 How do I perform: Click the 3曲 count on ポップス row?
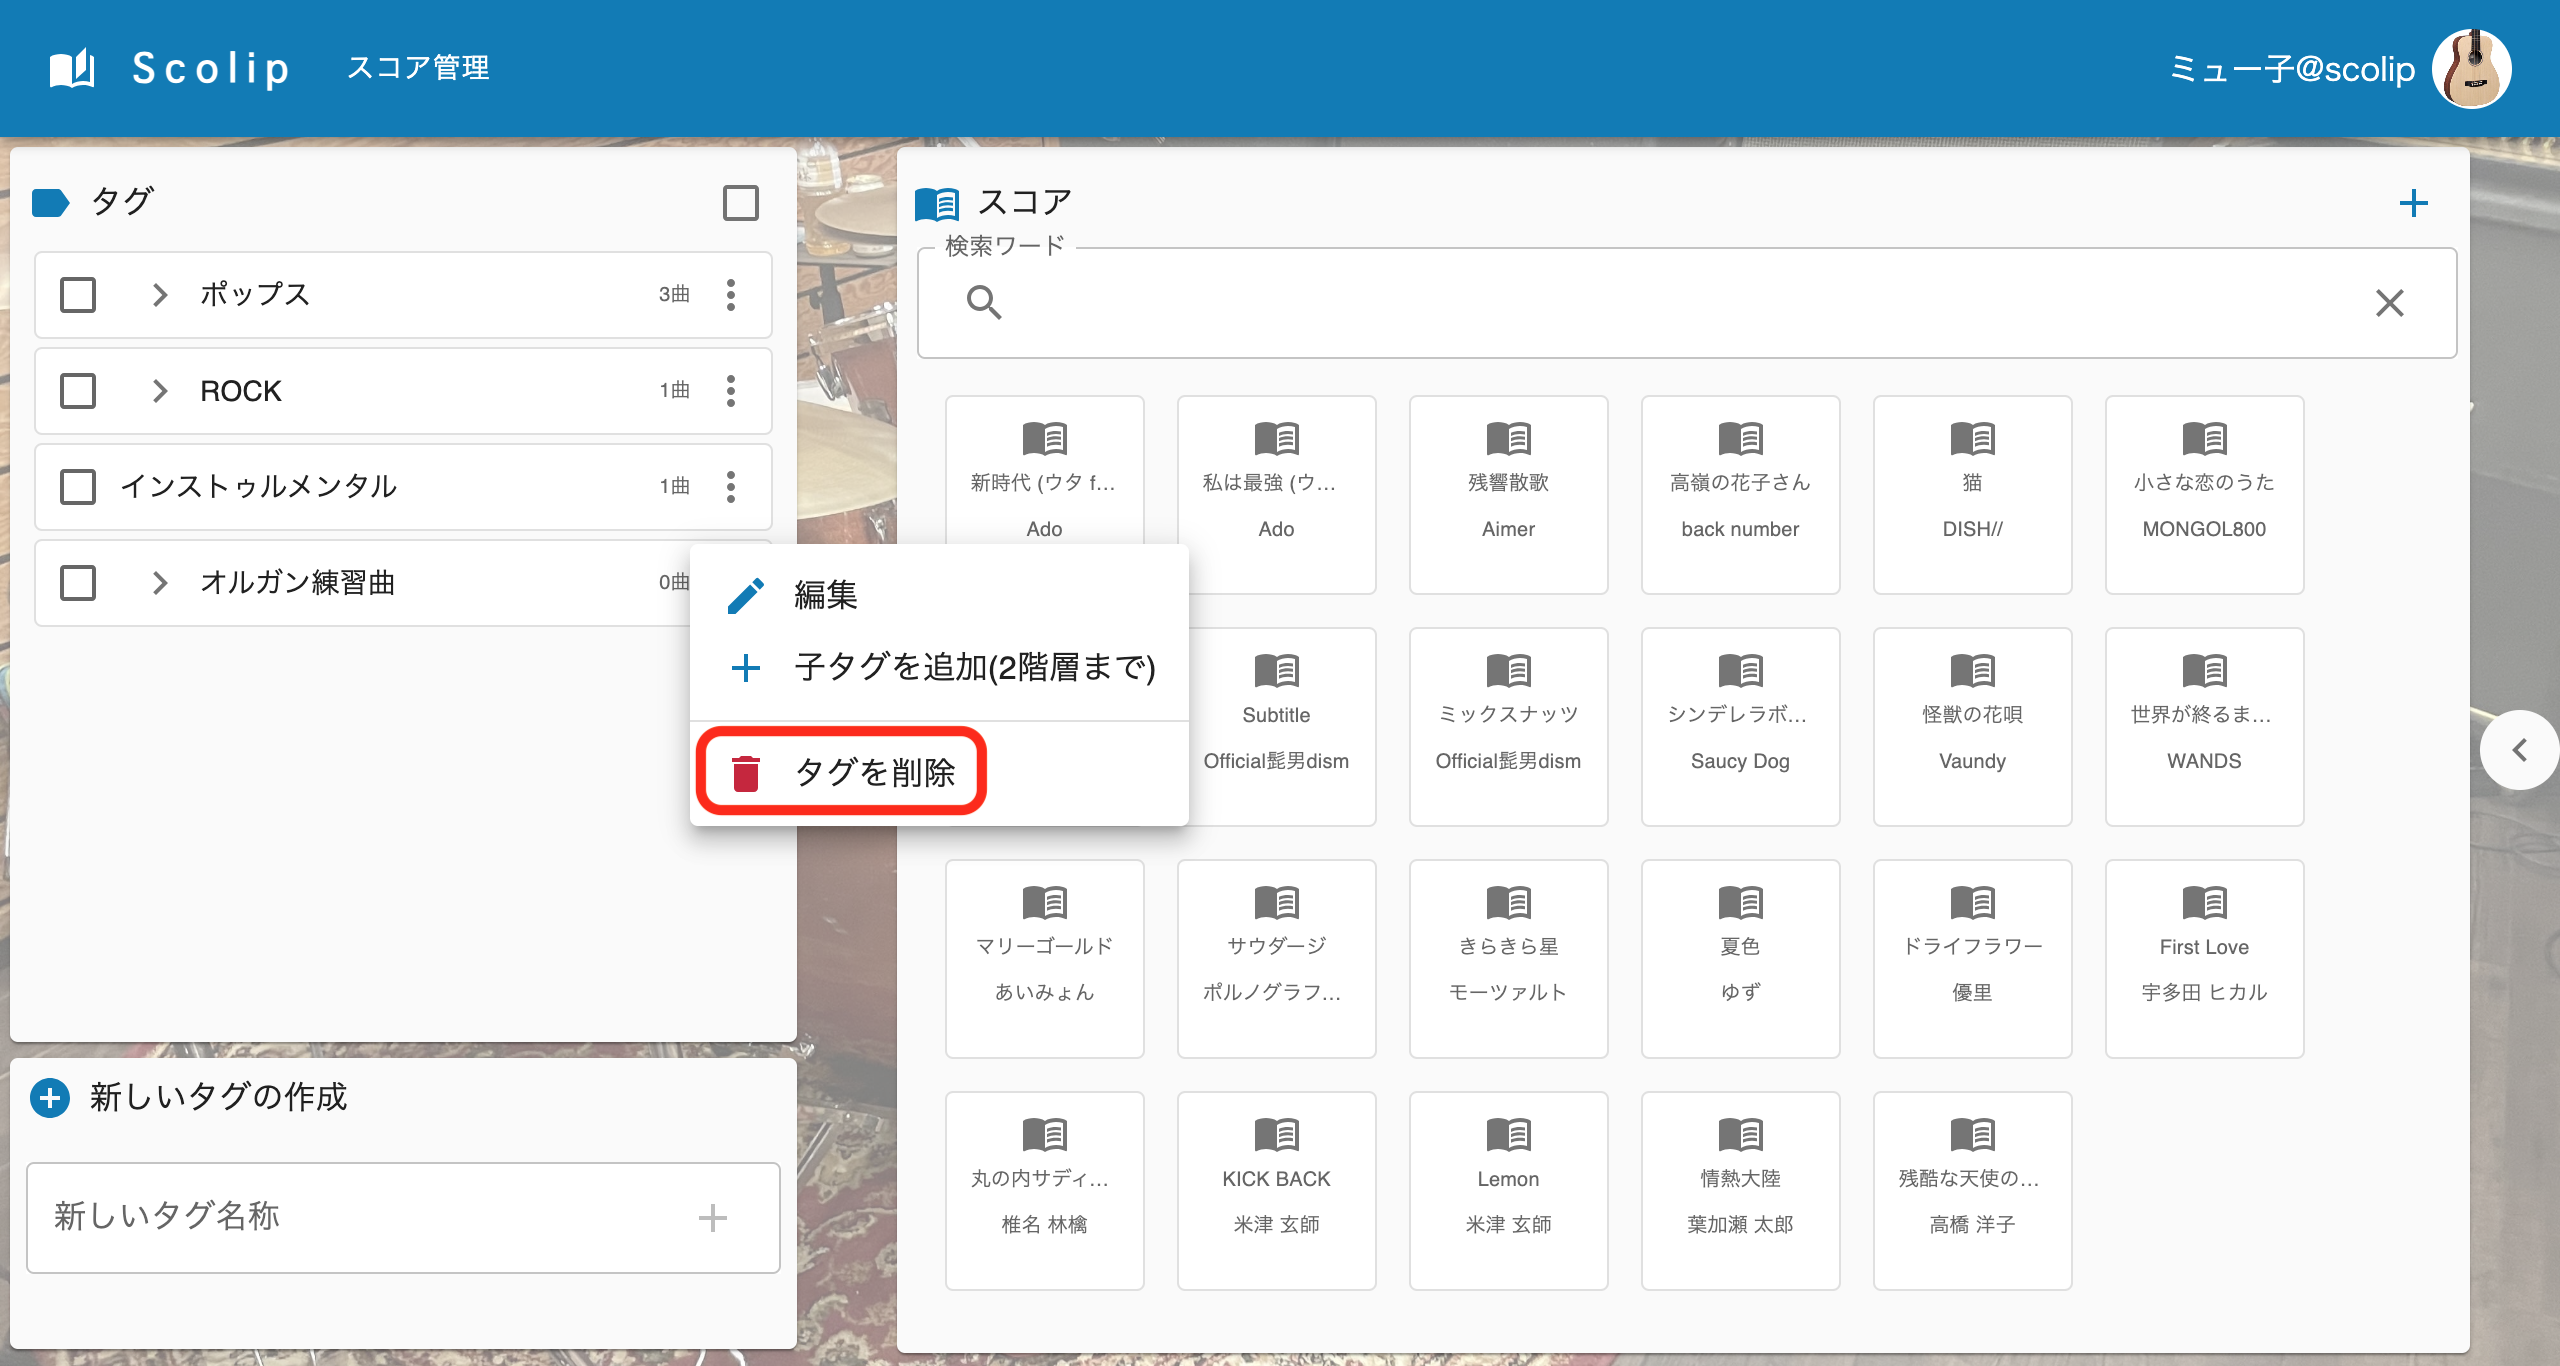[674, 295]
